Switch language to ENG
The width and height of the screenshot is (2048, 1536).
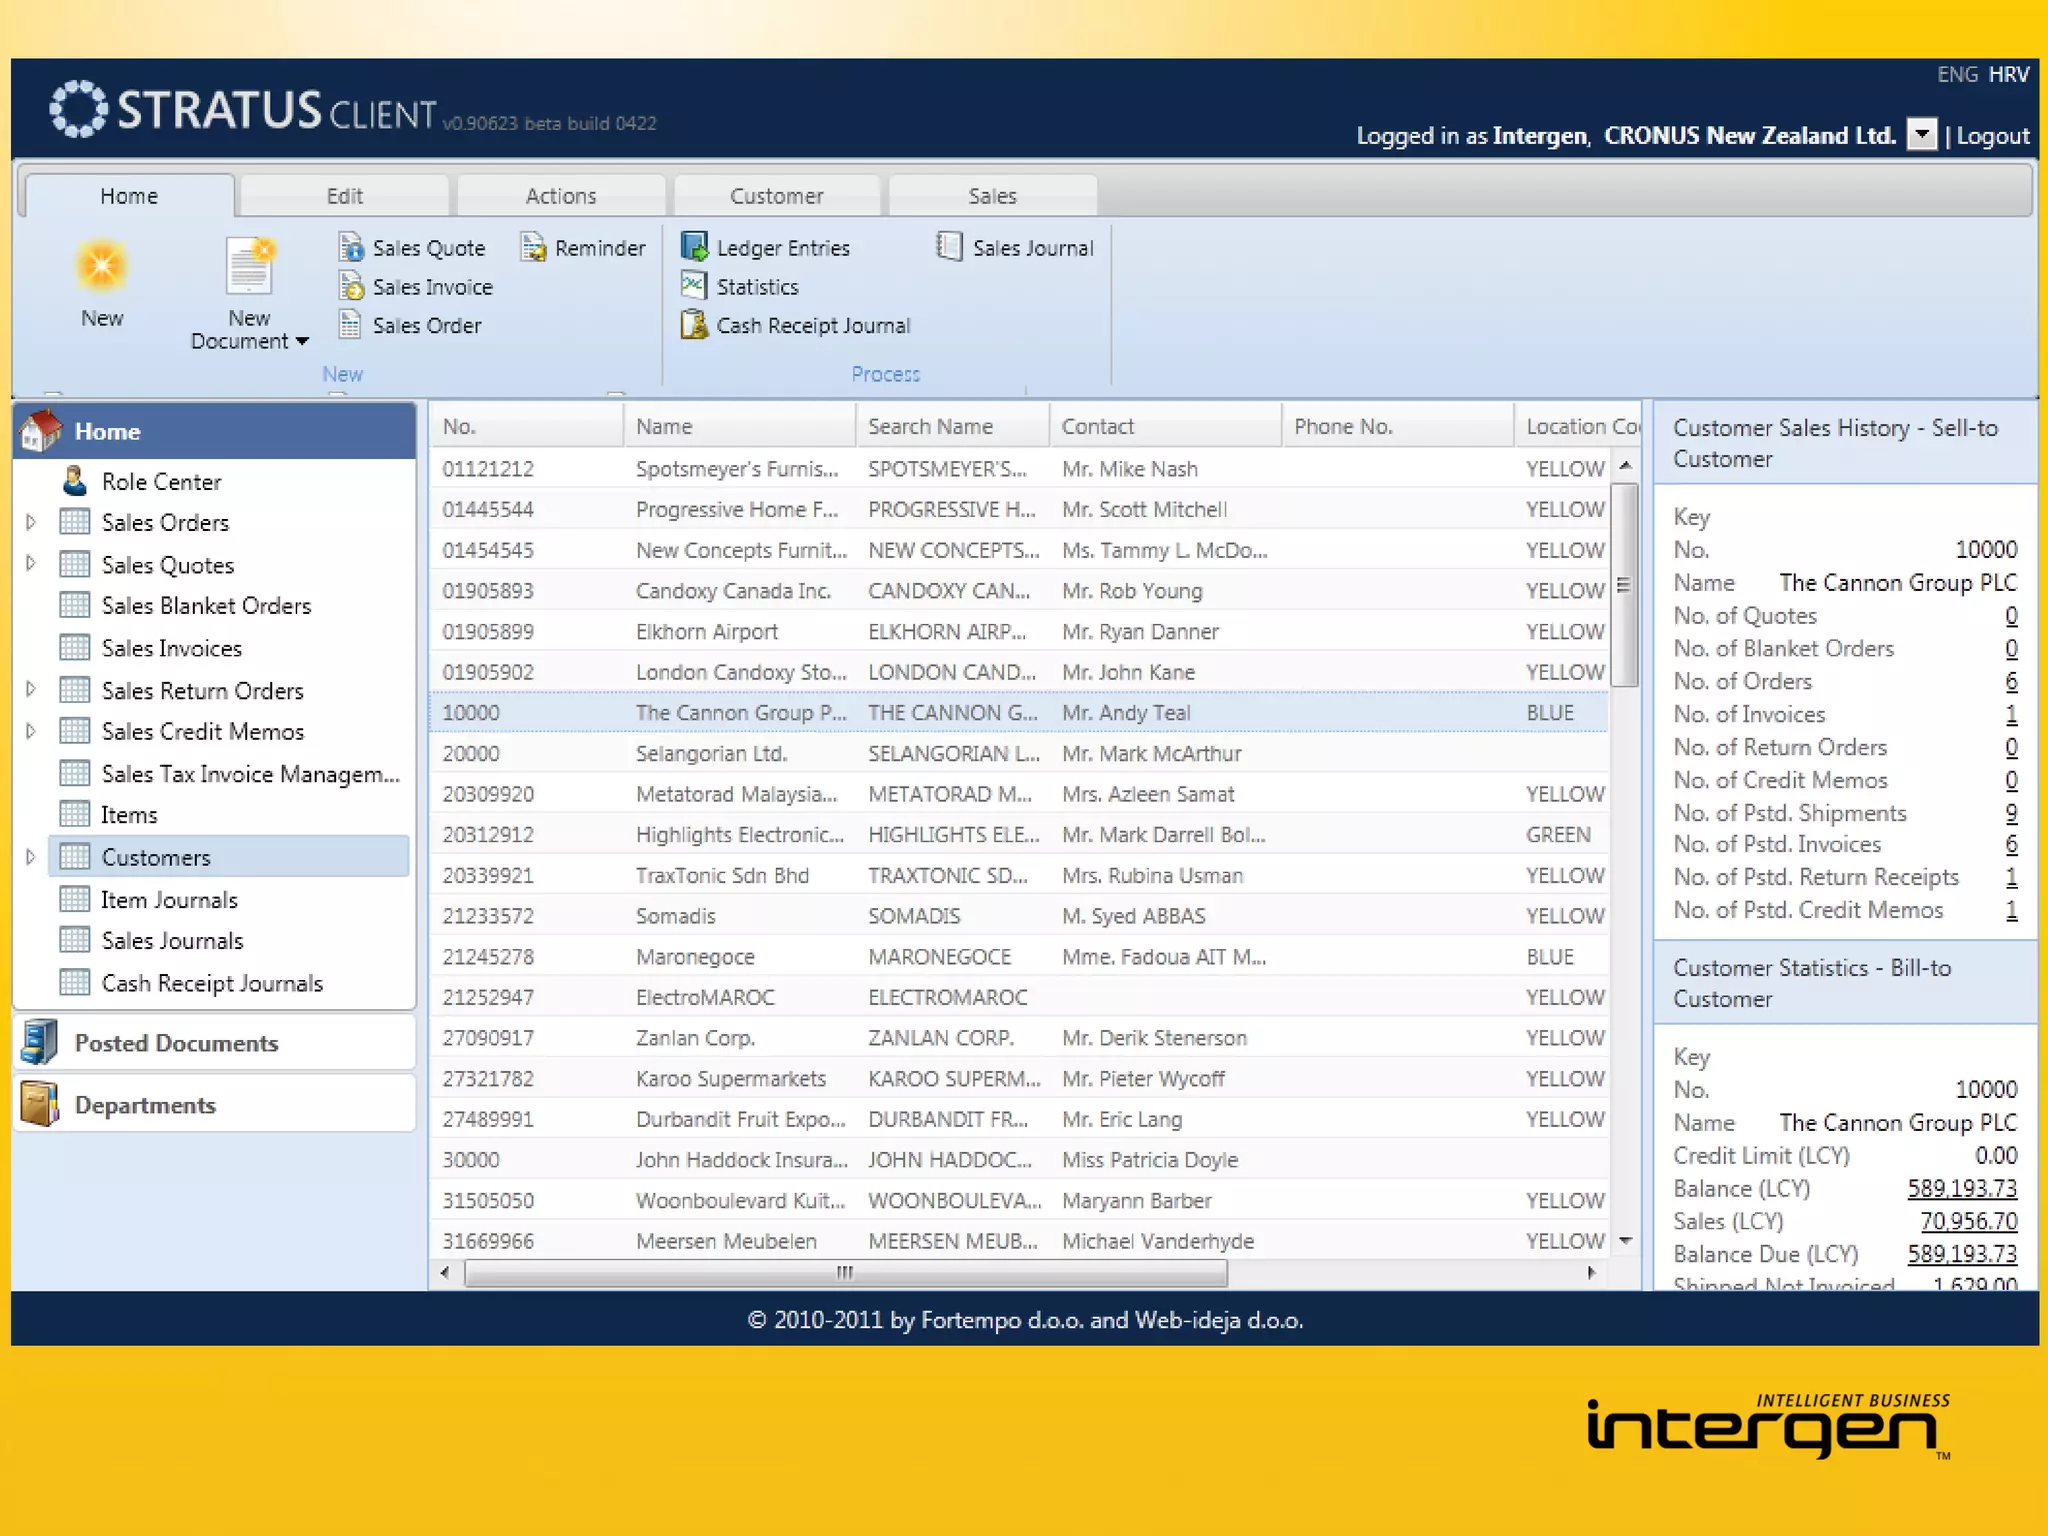click(x=1957, y=75)
